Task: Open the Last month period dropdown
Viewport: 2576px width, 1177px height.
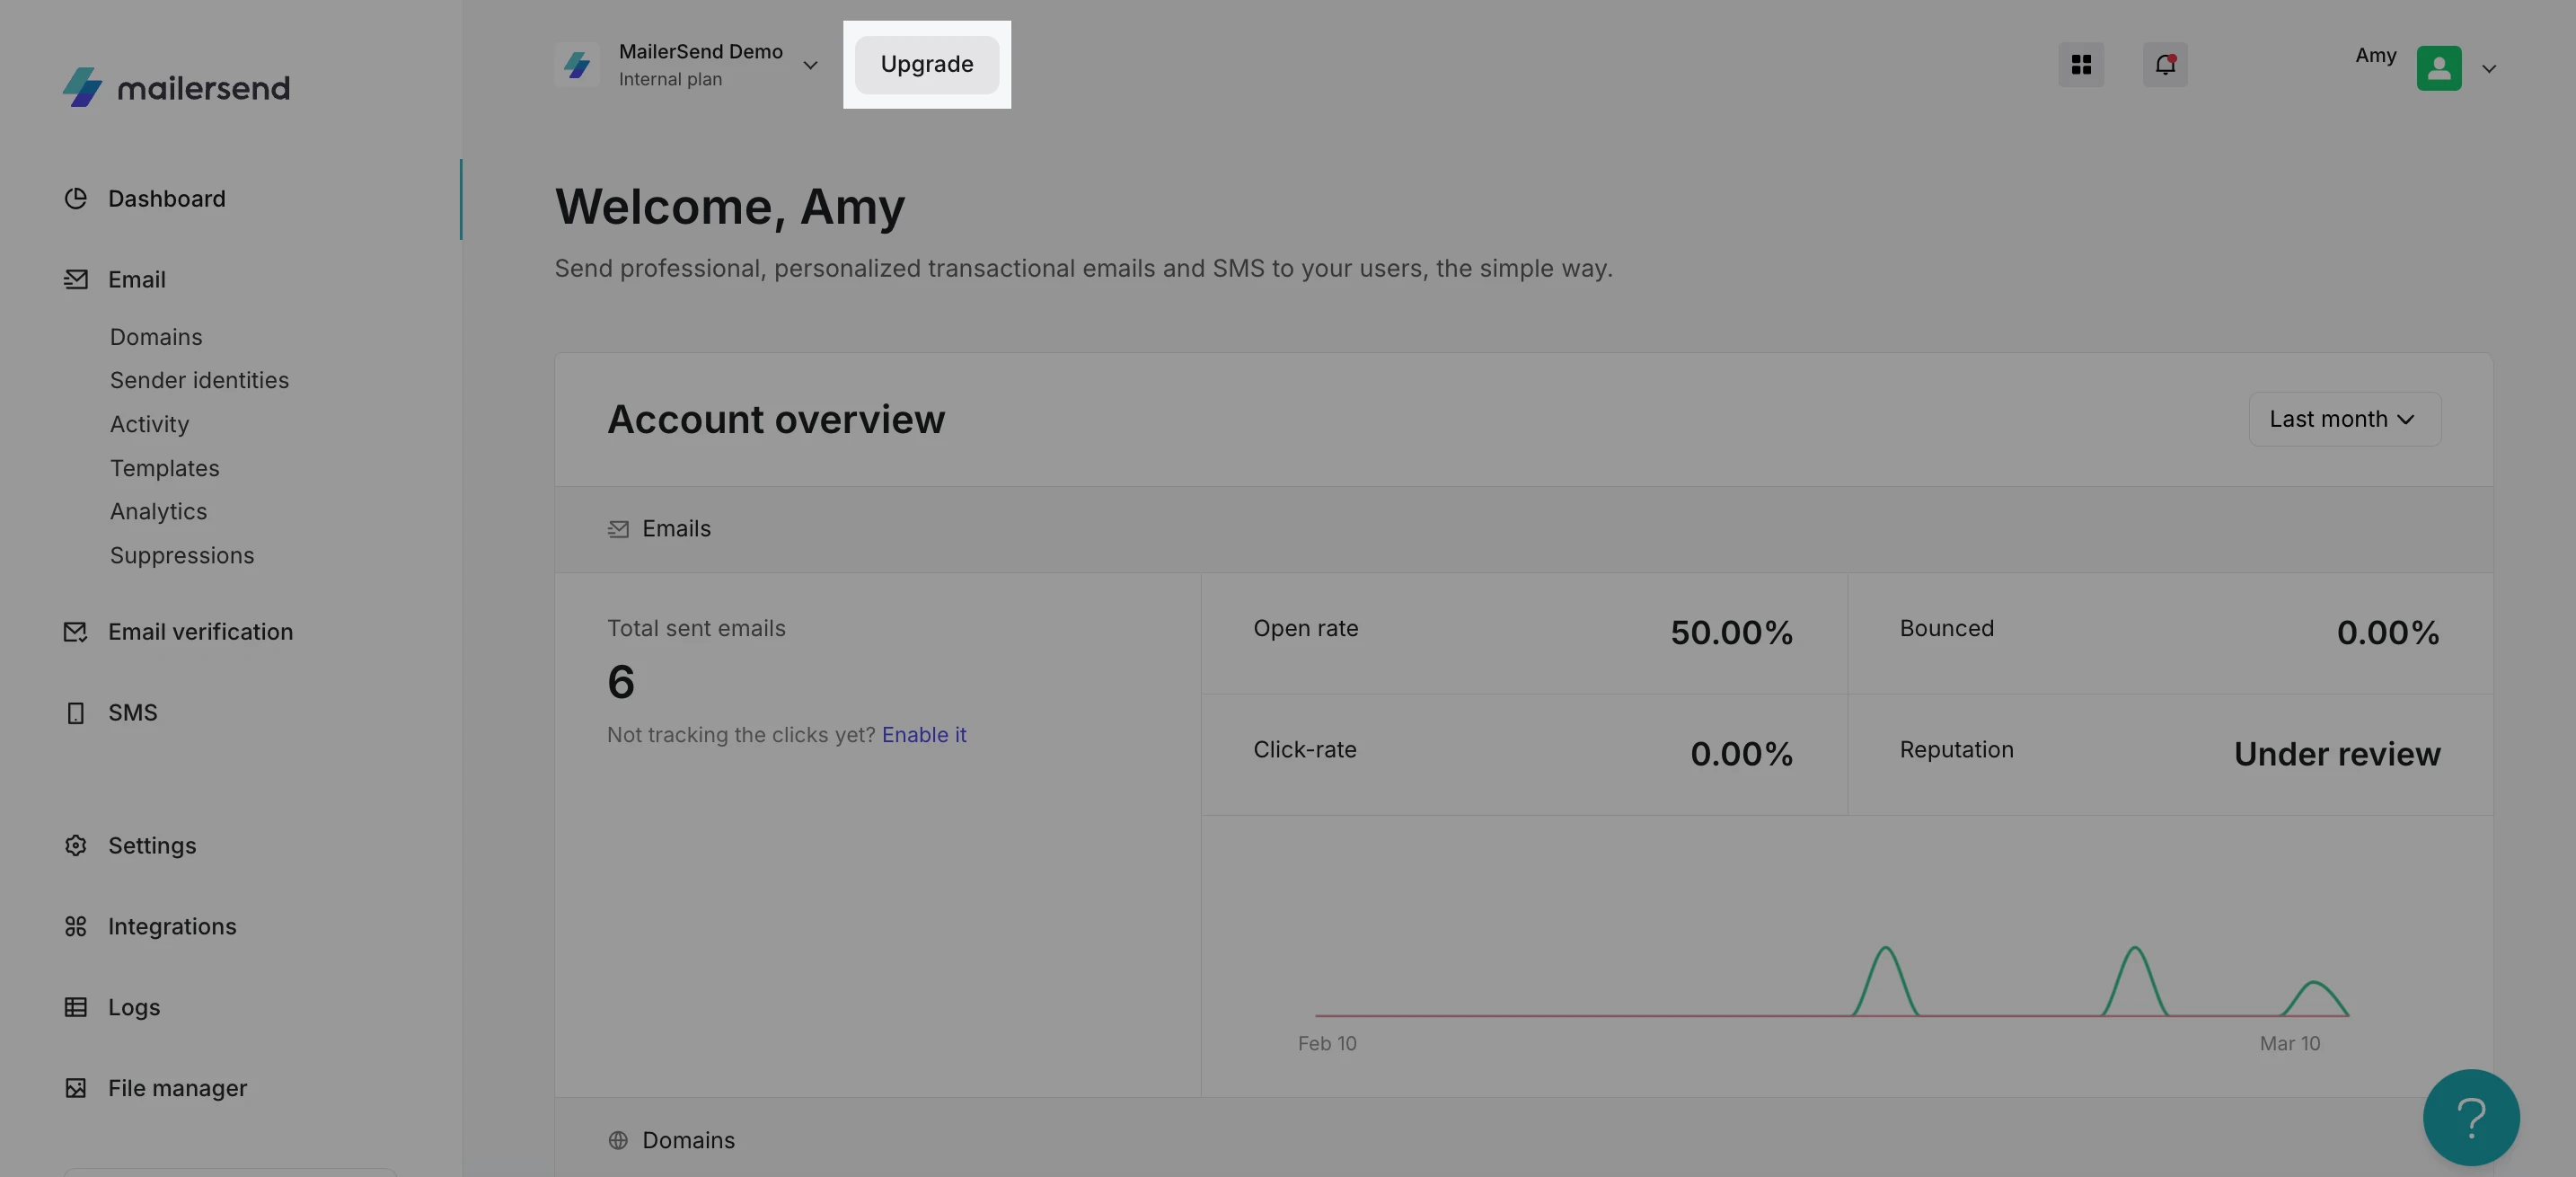Action: pyautogui.click(x=2343, y=419)
